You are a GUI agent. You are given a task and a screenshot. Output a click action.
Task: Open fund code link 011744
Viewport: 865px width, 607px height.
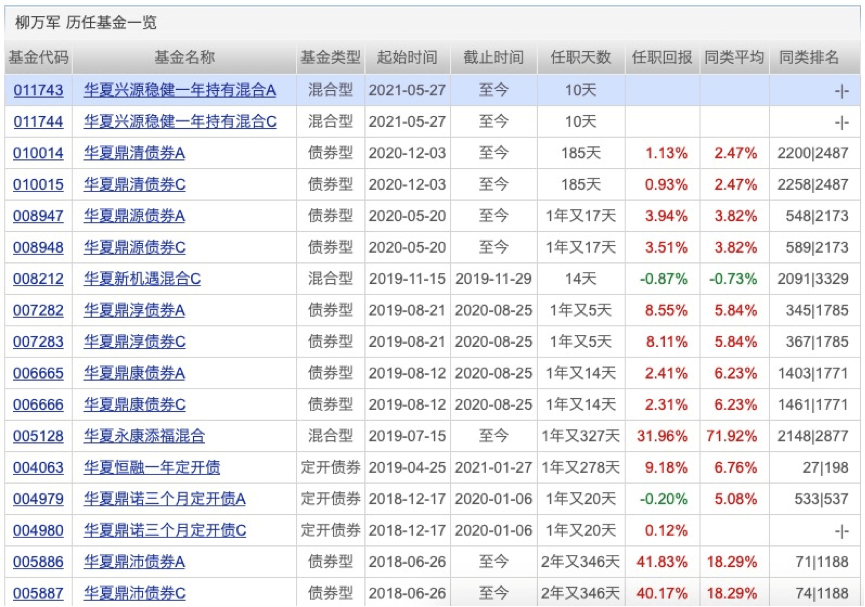[38, 121]
